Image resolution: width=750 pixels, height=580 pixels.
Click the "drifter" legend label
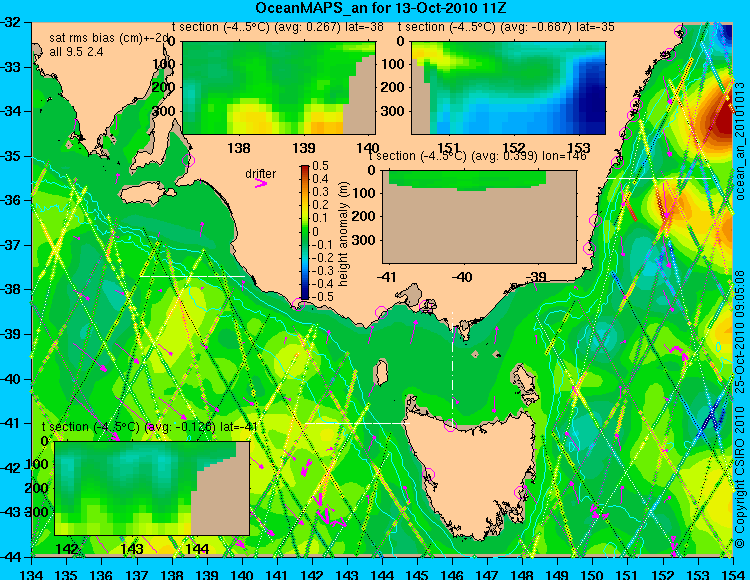[260, 173]
